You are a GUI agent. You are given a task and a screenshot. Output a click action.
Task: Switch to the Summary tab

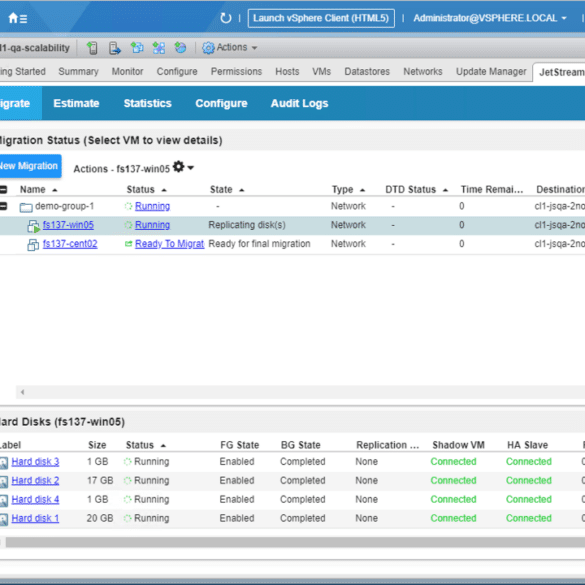pos(78,71)
